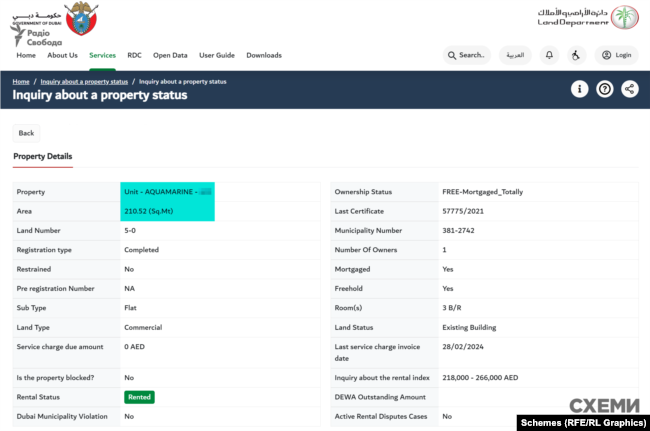This screenshot has height=431, width=650.
Task: Click the share icon
Action: click(x=629, y=89)
